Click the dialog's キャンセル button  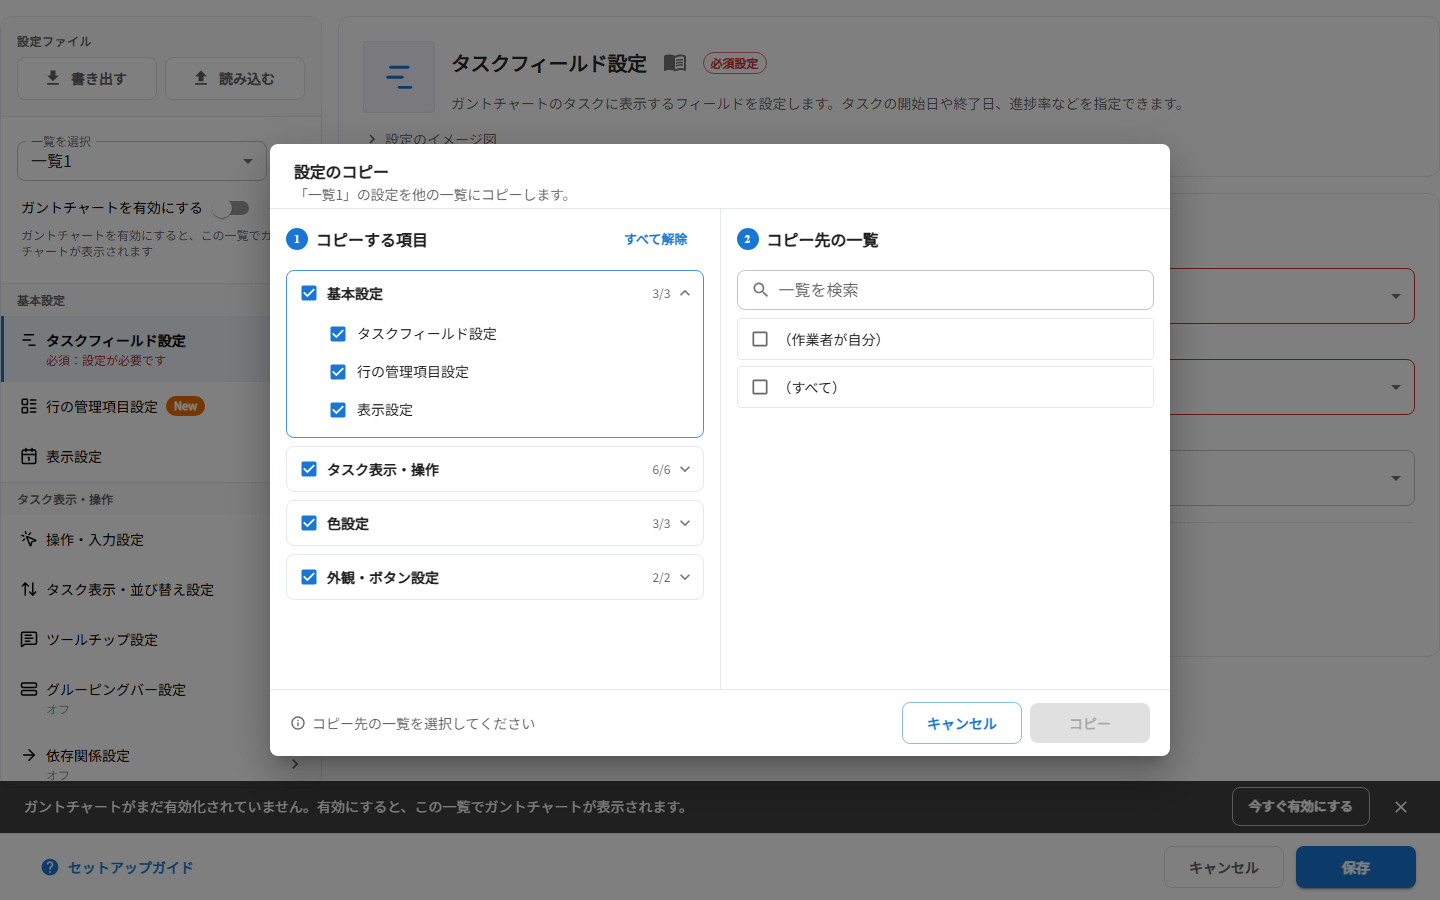point(962,723)
